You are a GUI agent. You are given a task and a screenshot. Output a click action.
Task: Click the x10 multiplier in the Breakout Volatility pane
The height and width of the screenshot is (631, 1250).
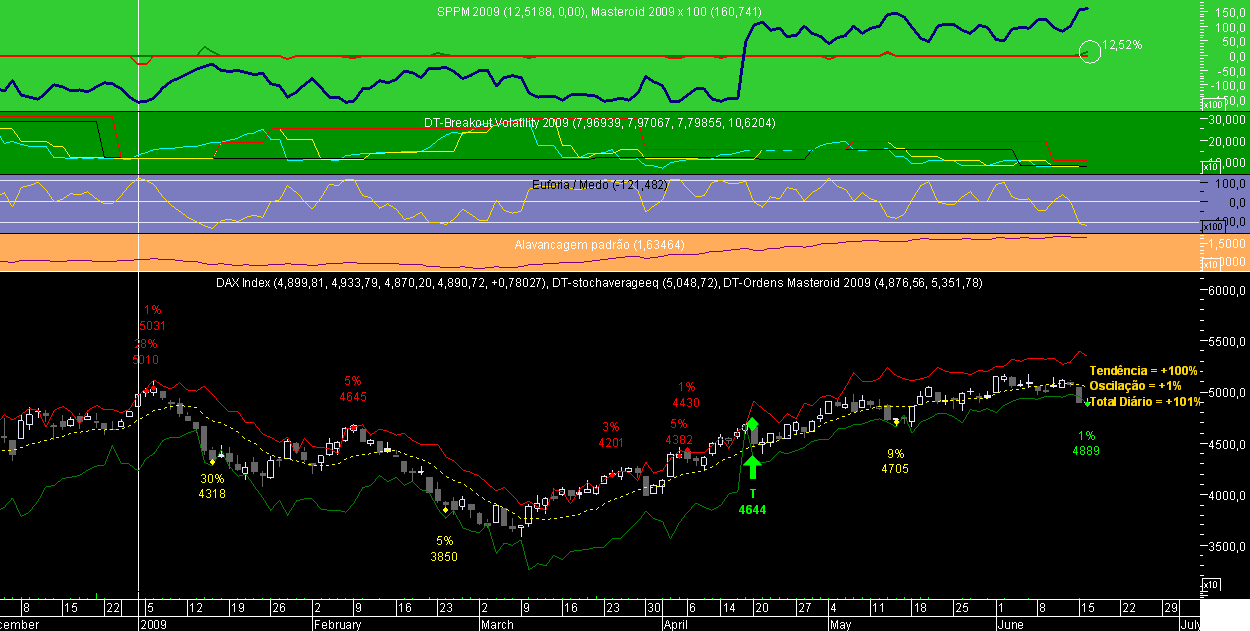coord(1210,167)
